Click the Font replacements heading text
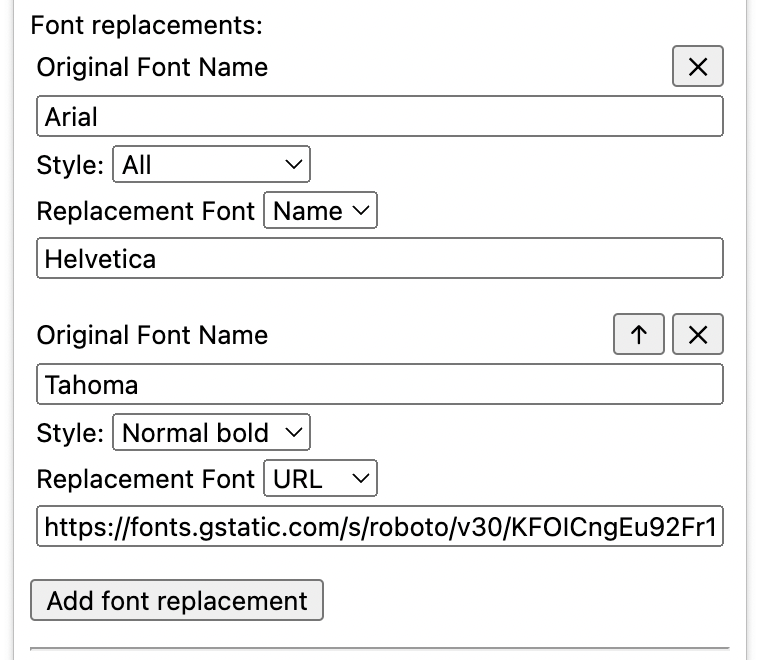Viewport: 760px width, 660px height. point(147,25)
